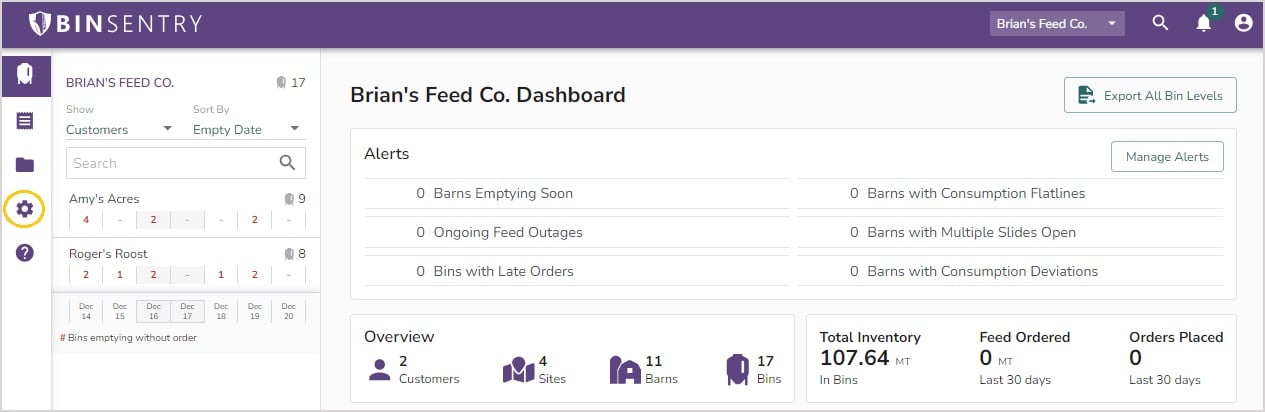This screenshot has width=1265, height=412.
Task: Open Ongoing Feed Outages alert row
Action: point(508,232)
